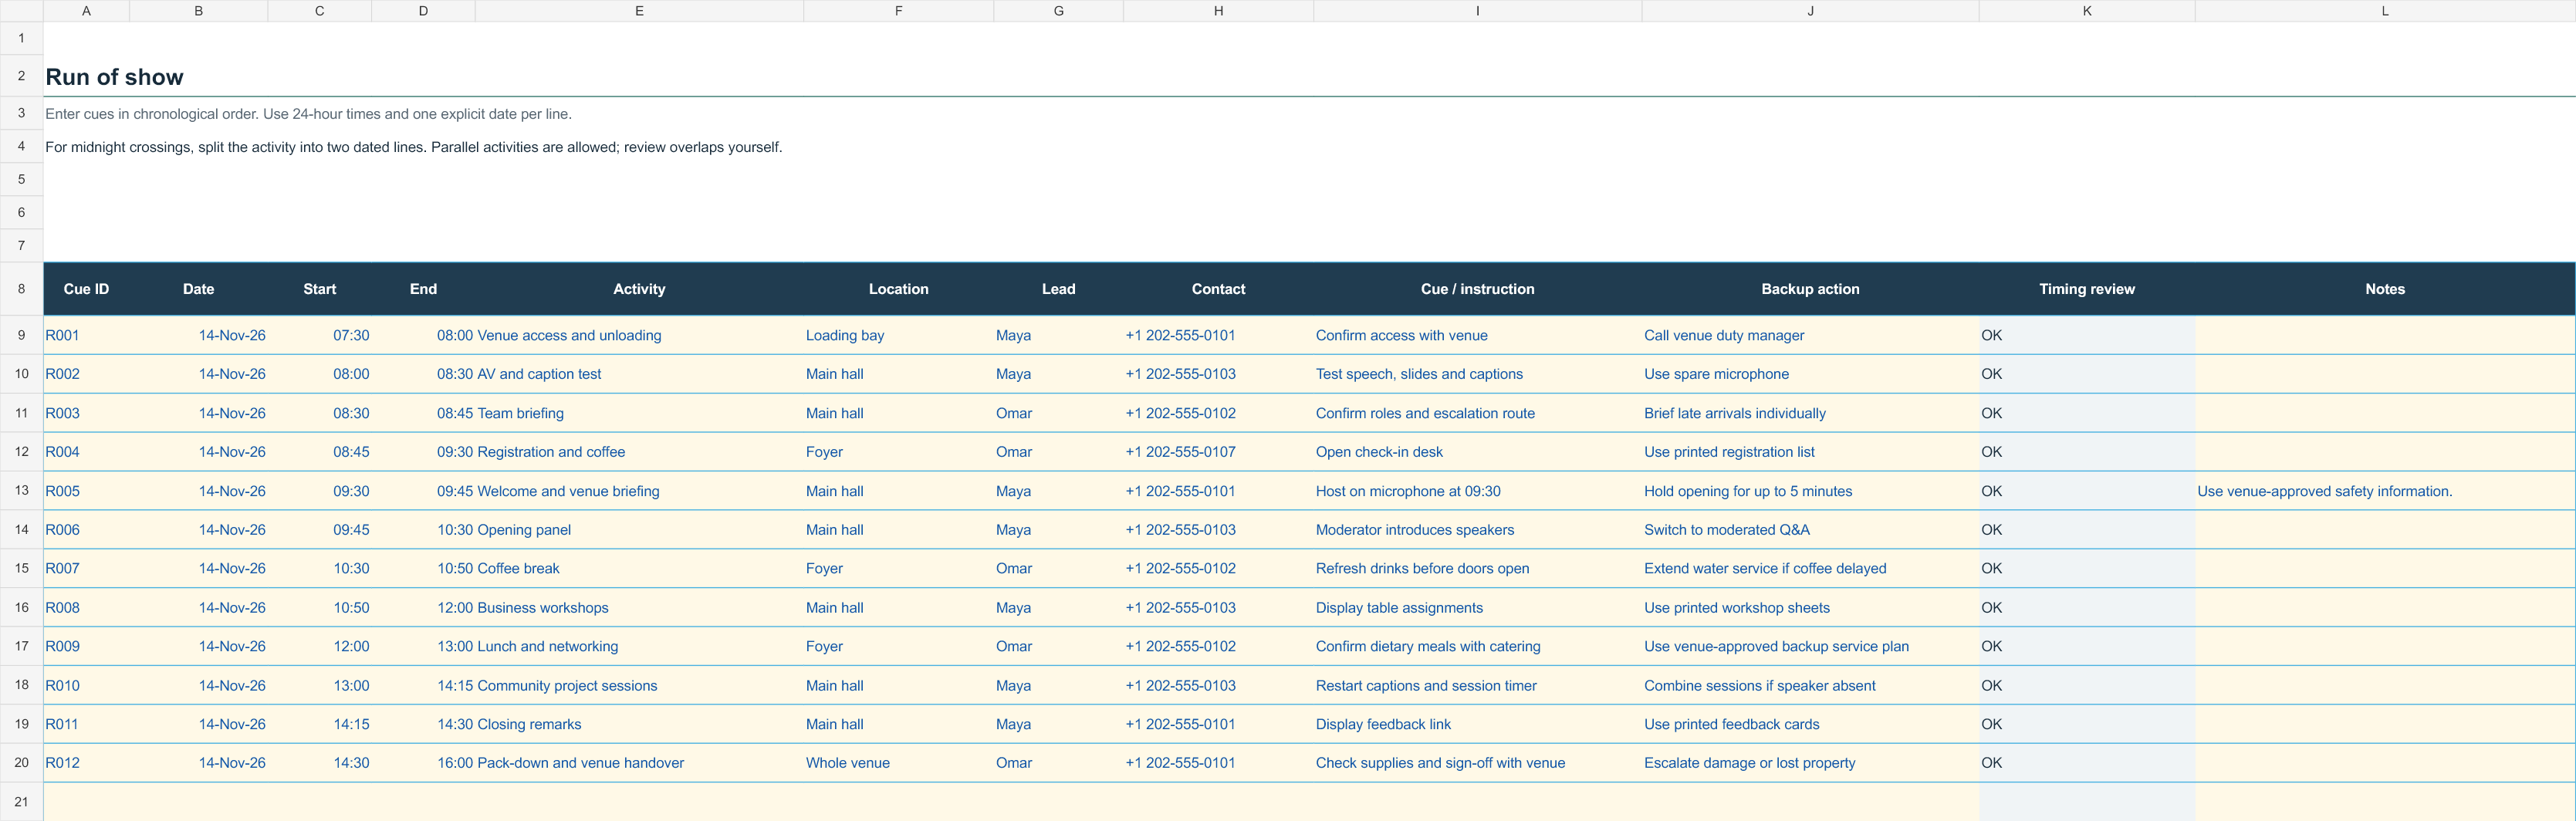Select Display feedback link instruction cell

click(x=1477, y=724)
